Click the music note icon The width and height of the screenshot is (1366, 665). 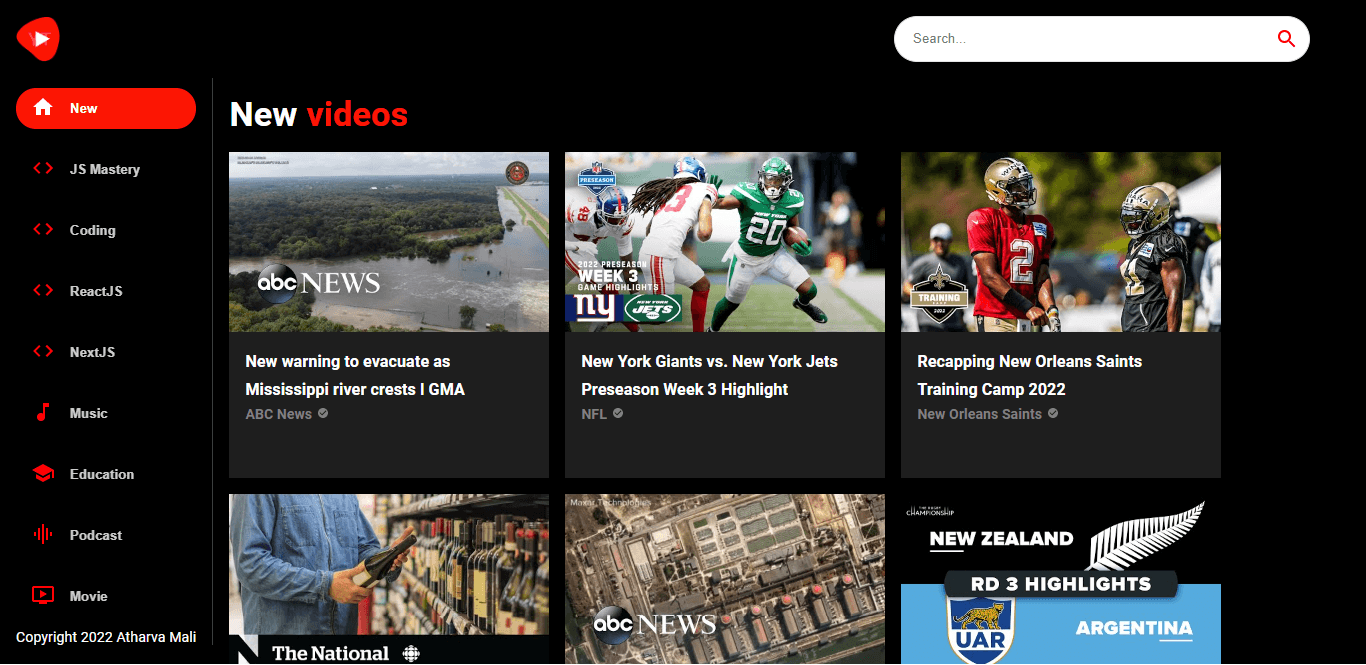43,413
